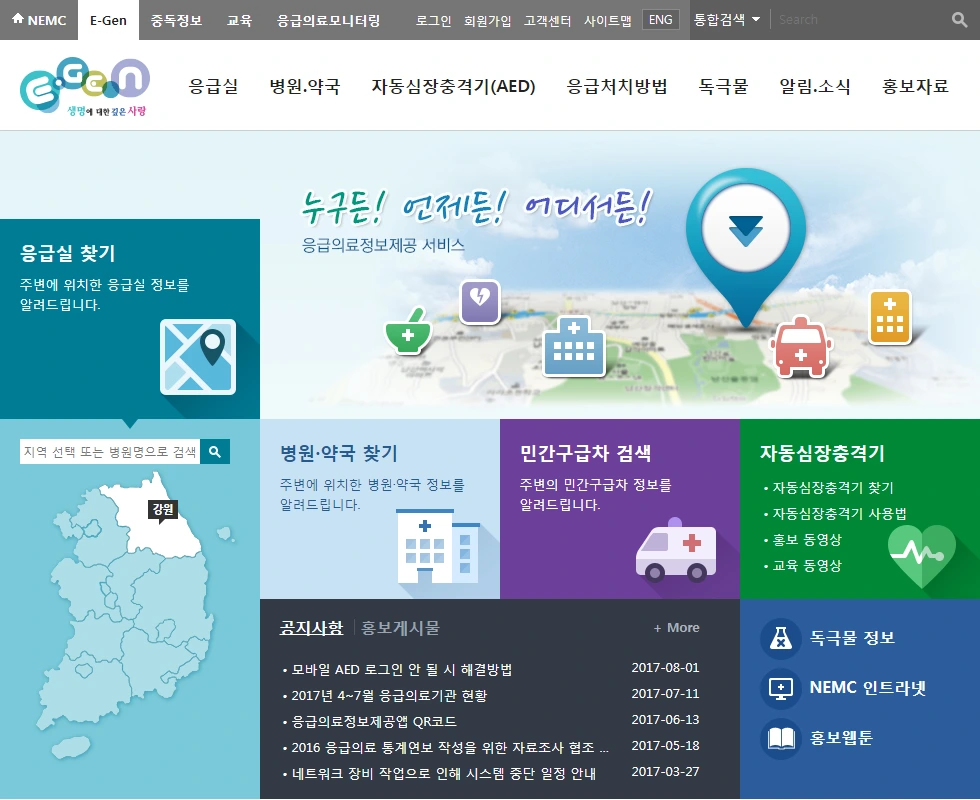Click the ambulance icon in 민간구급차 검색
The width and height of the screenshot is (980, 800).
676,550
